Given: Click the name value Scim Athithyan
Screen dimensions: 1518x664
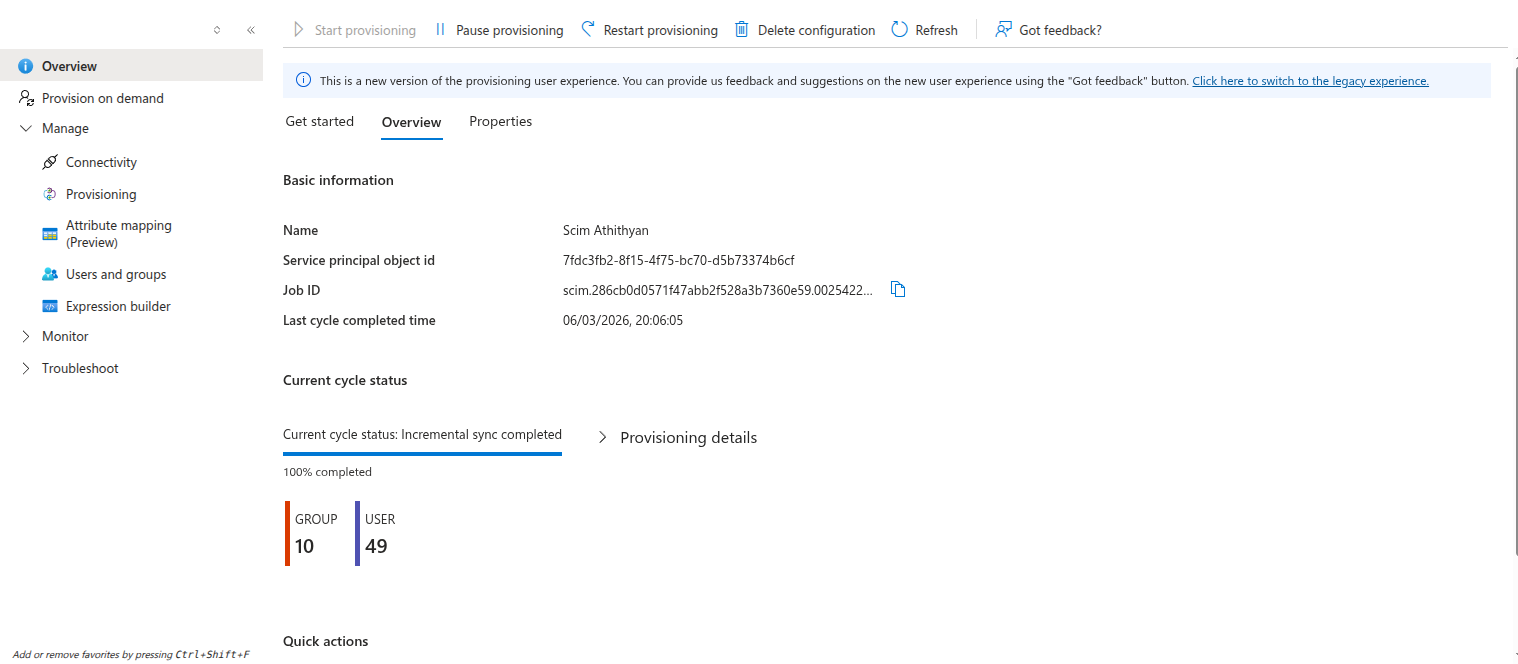Looking at the screenshot, I should [606, 230].
